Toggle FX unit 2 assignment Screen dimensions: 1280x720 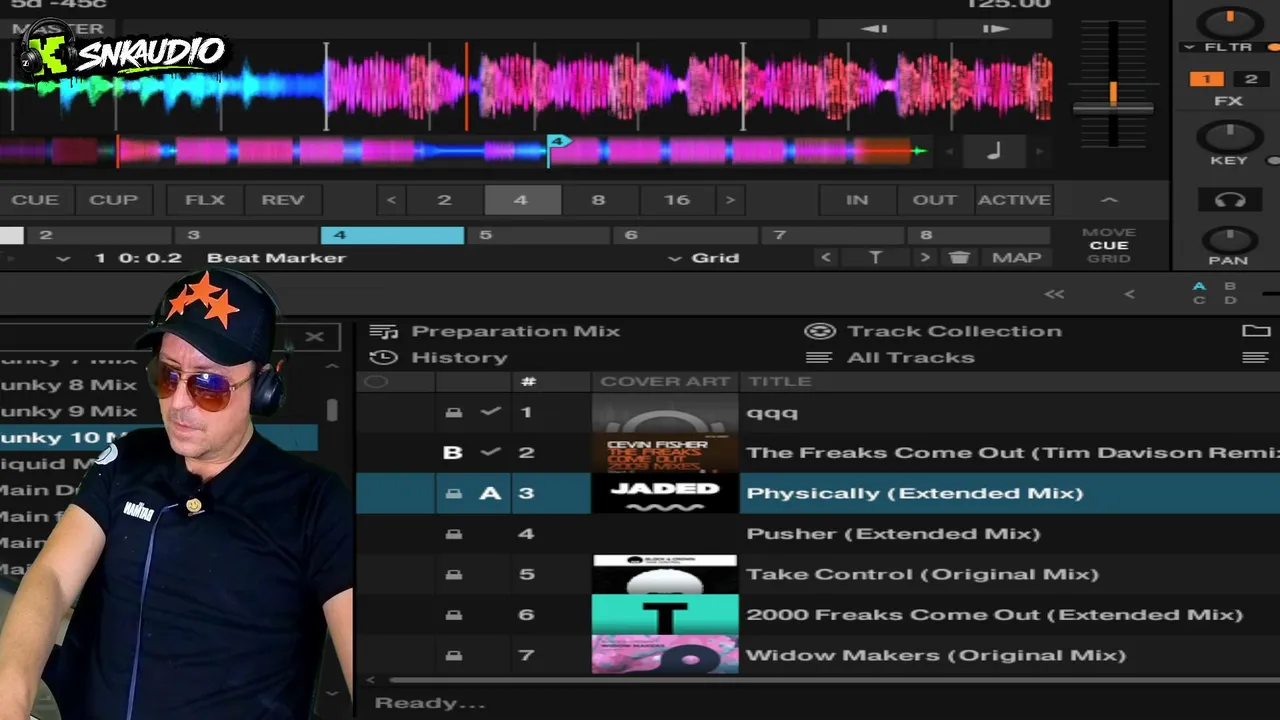pyautogui.click(x=1250, y=79)
